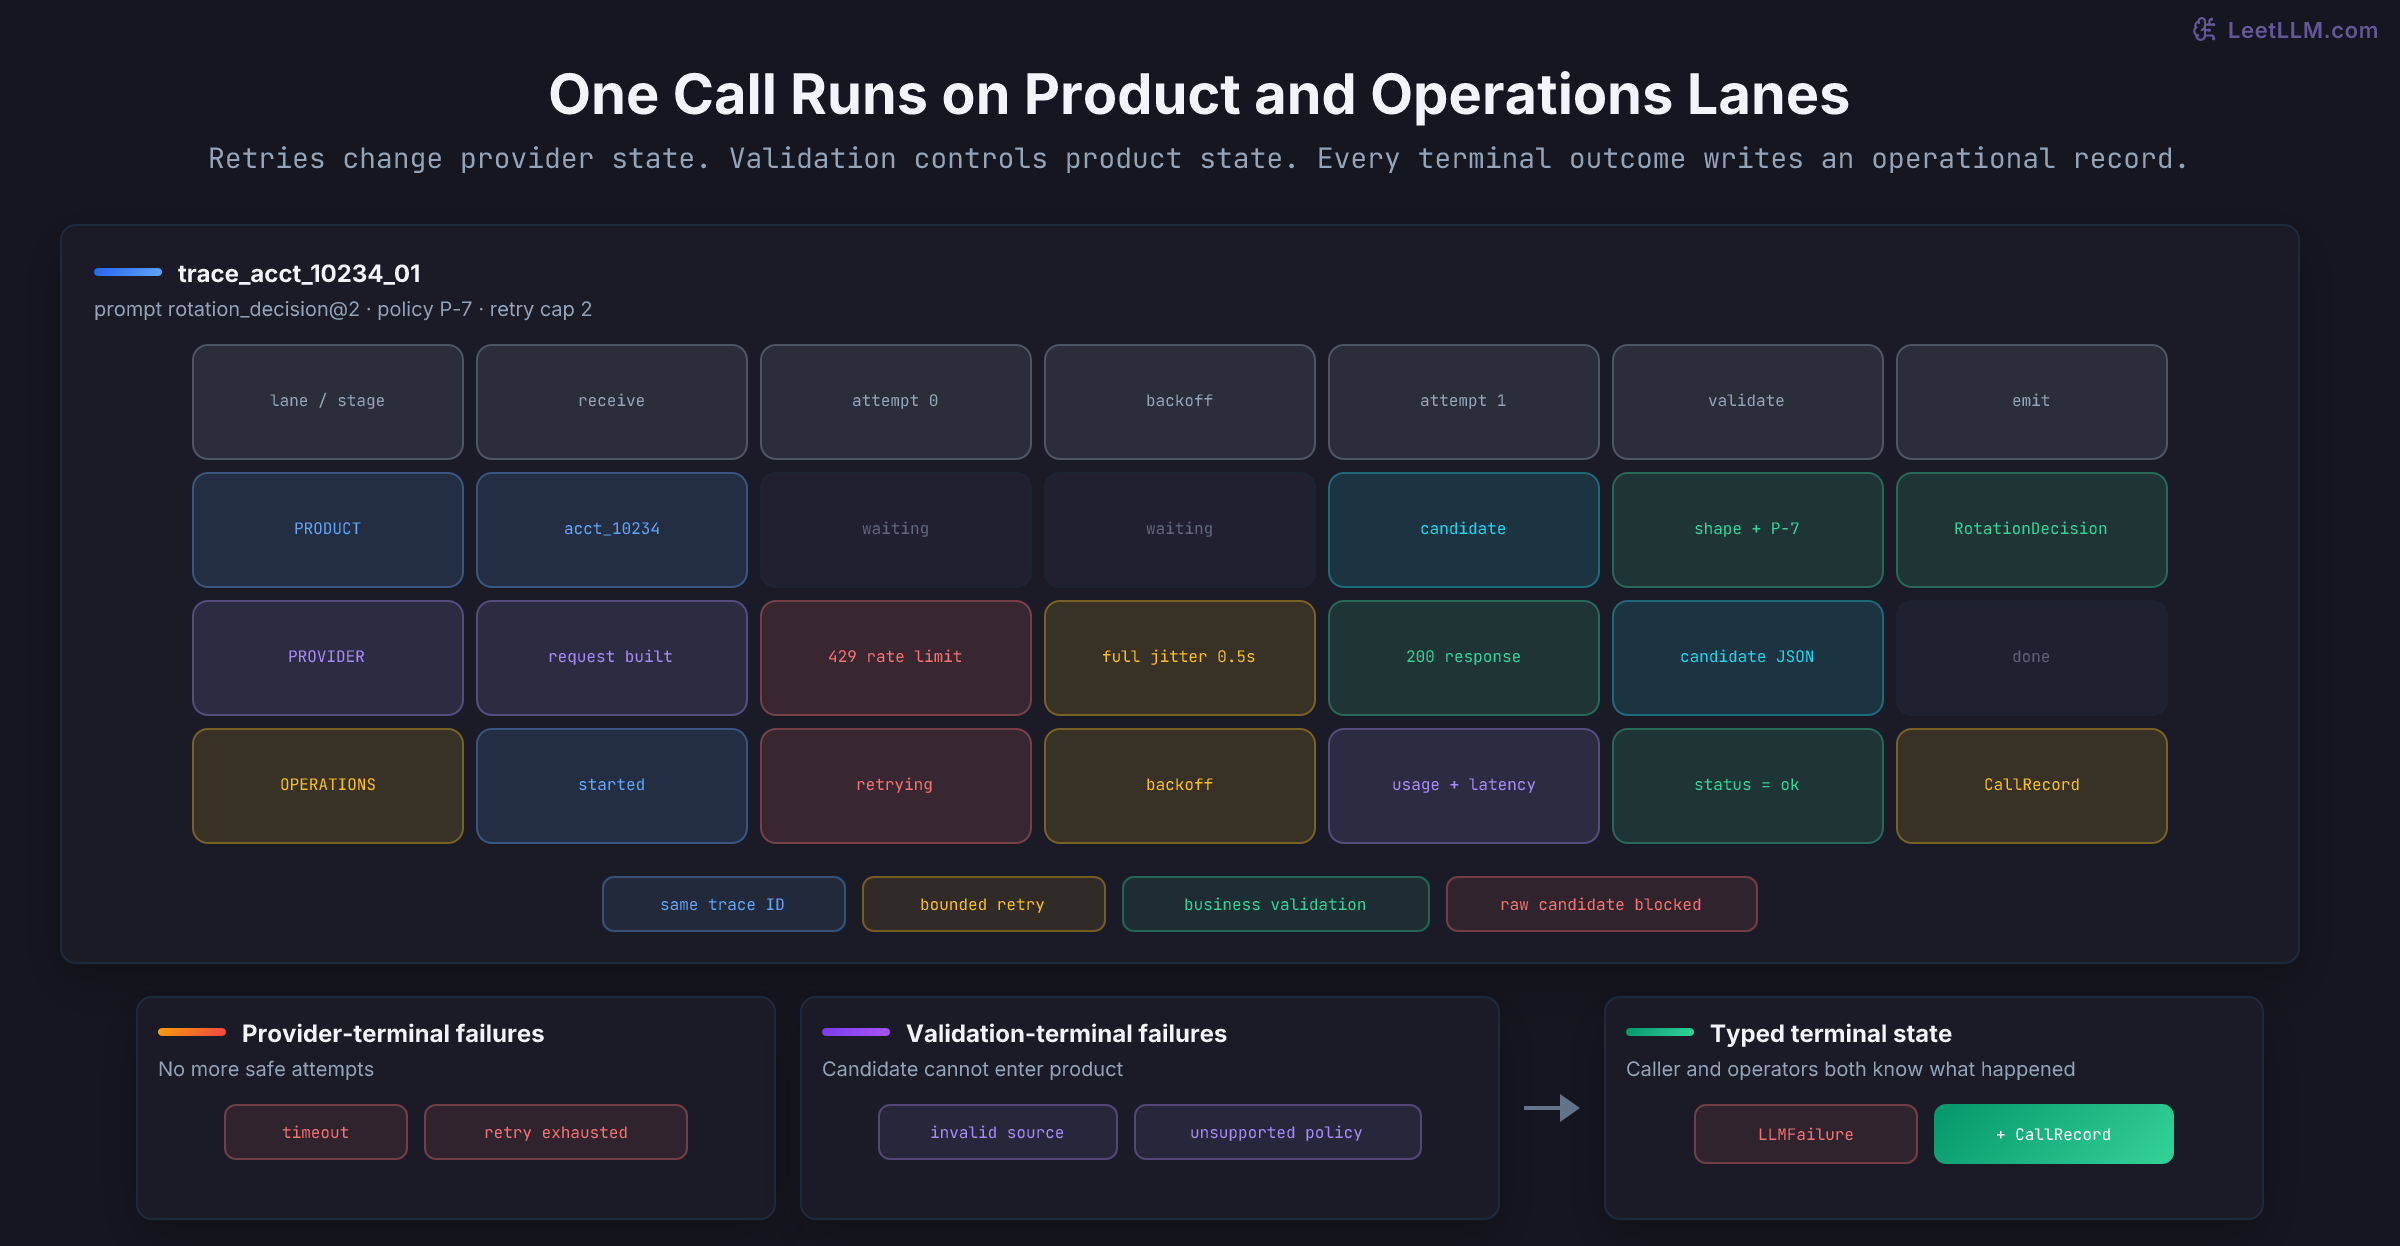2400x1246 pixels.
Task: Click the 'Typed terminal state' heading
Action: [1831, 1033]
